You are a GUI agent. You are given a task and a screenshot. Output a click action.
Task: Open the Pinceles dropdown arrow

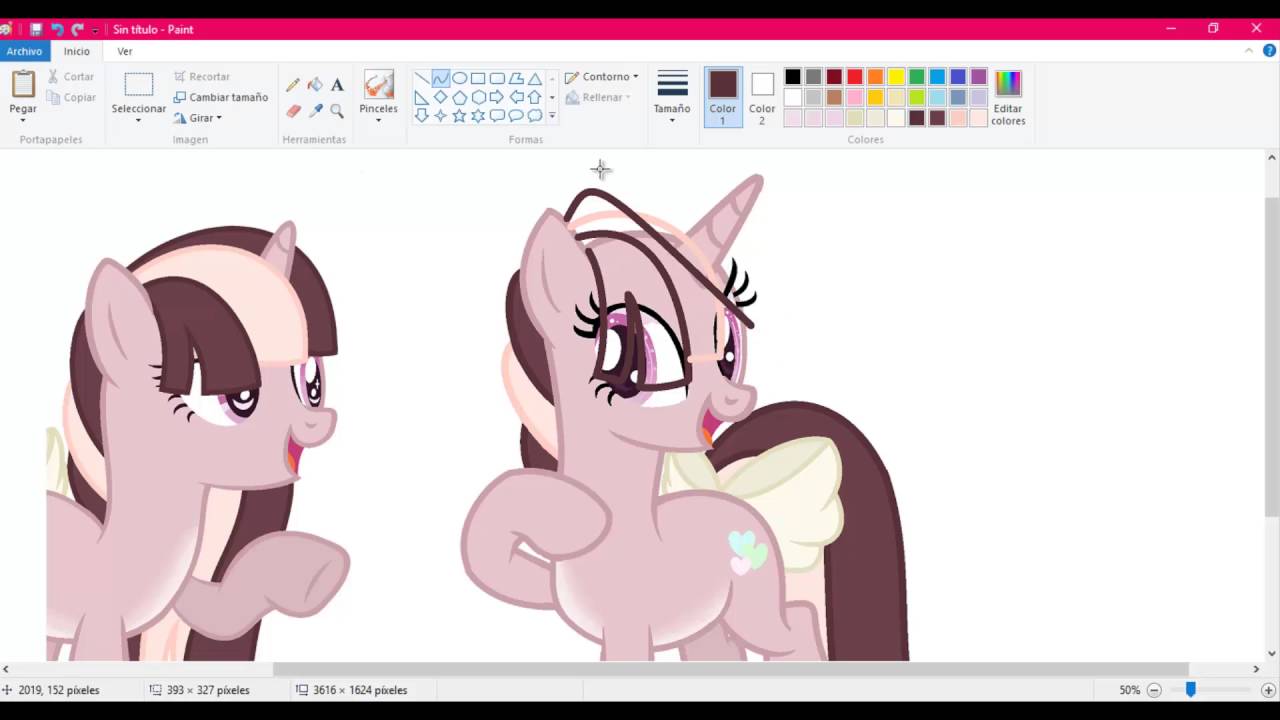point(378,121)
